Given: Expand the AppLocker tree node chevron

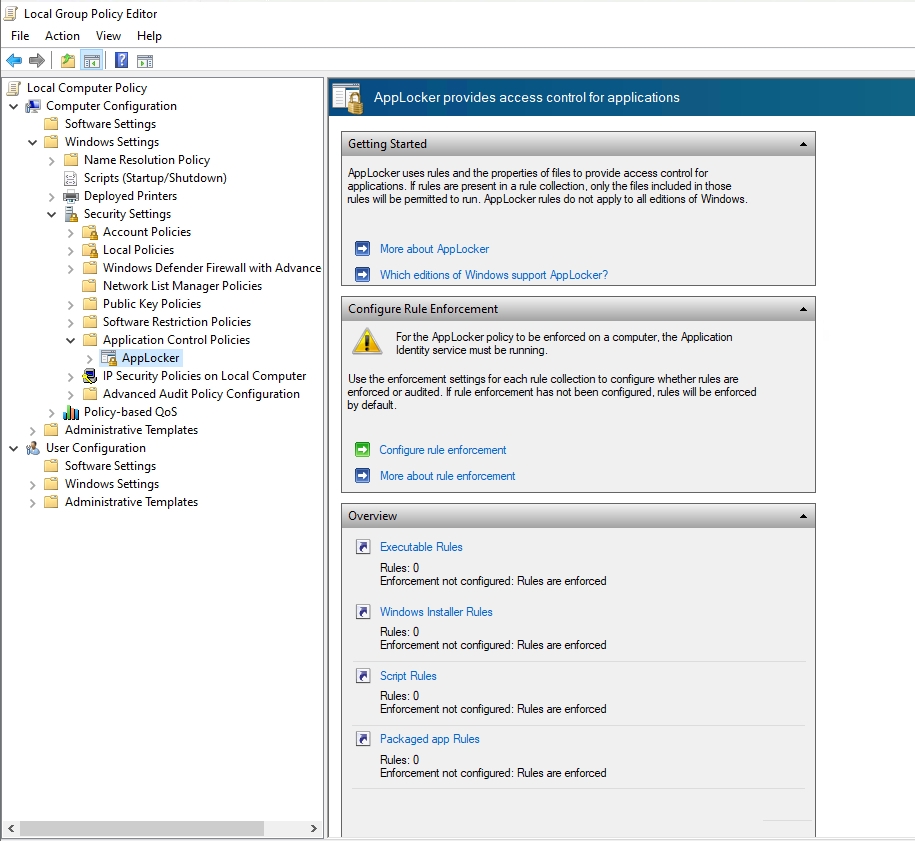Looking at the screenshot, I should [x=90, y=358].
